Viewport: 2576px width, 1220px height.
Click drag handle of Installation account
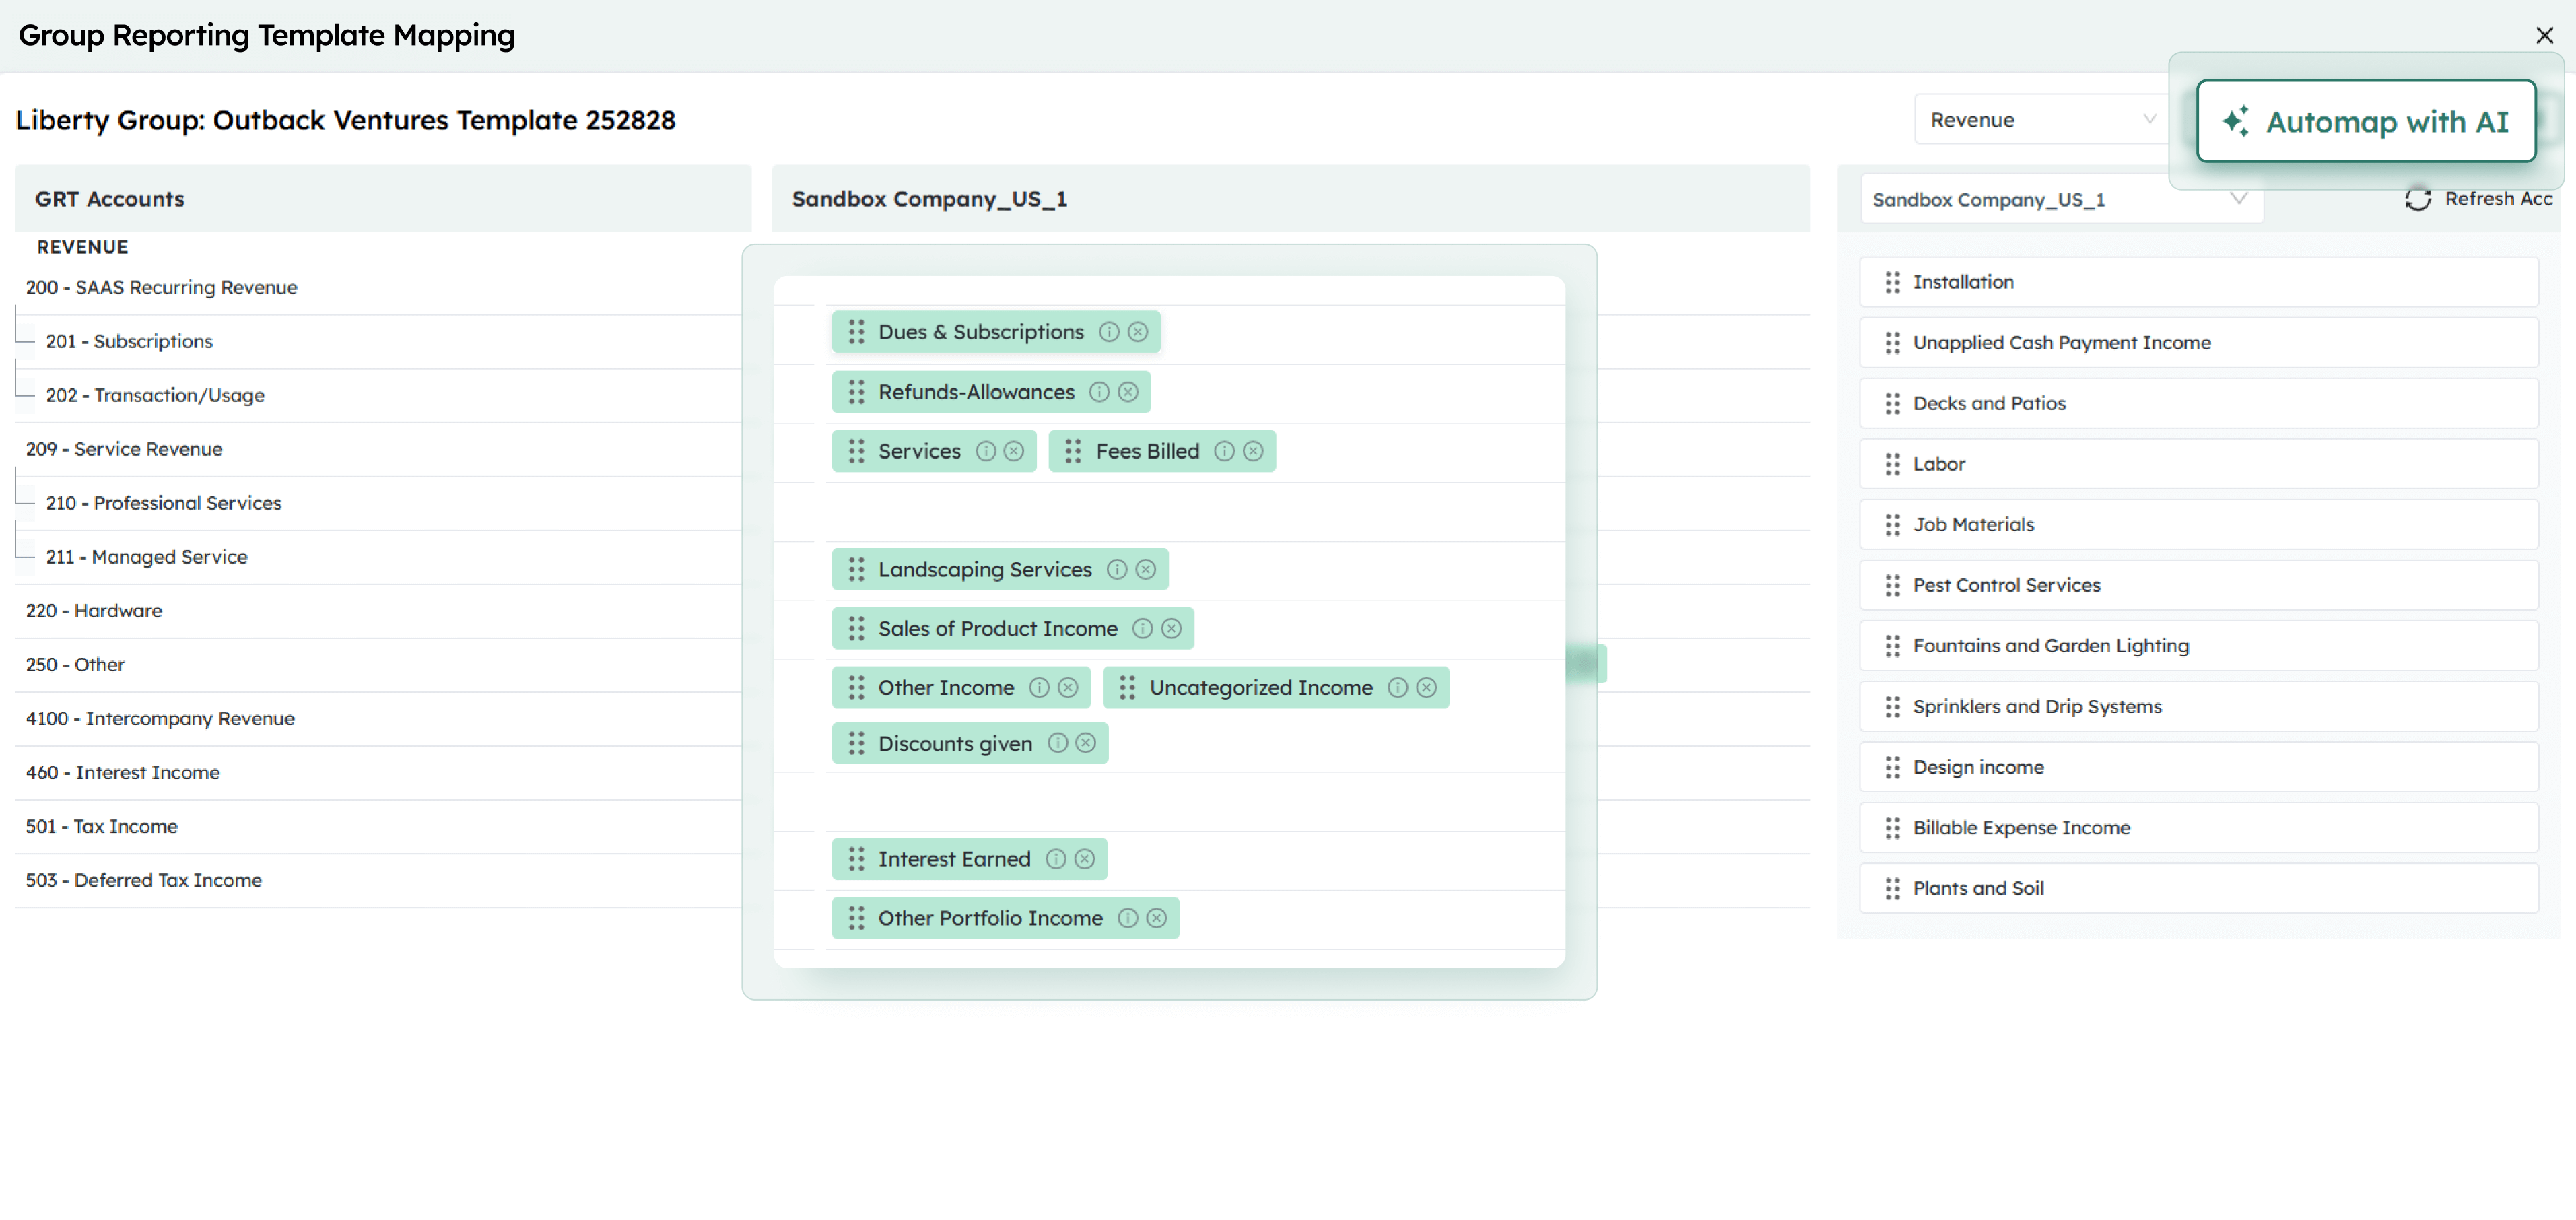pos(1892,282)
